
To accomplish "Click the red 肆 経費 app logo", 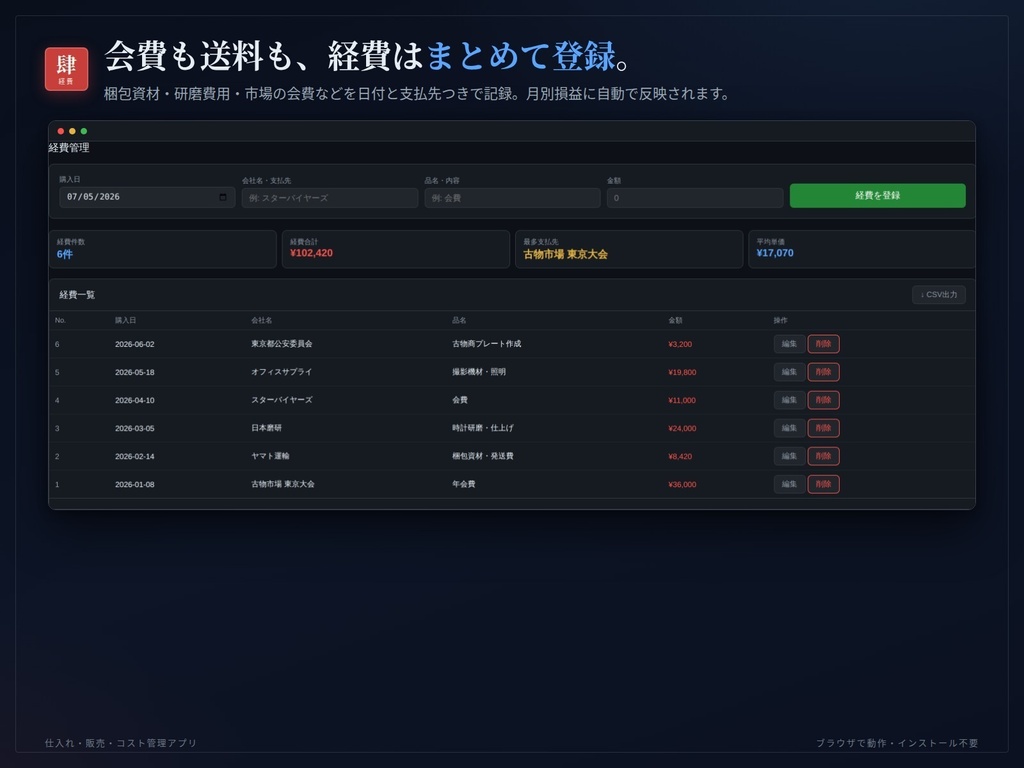I will (x=67, y=69).
